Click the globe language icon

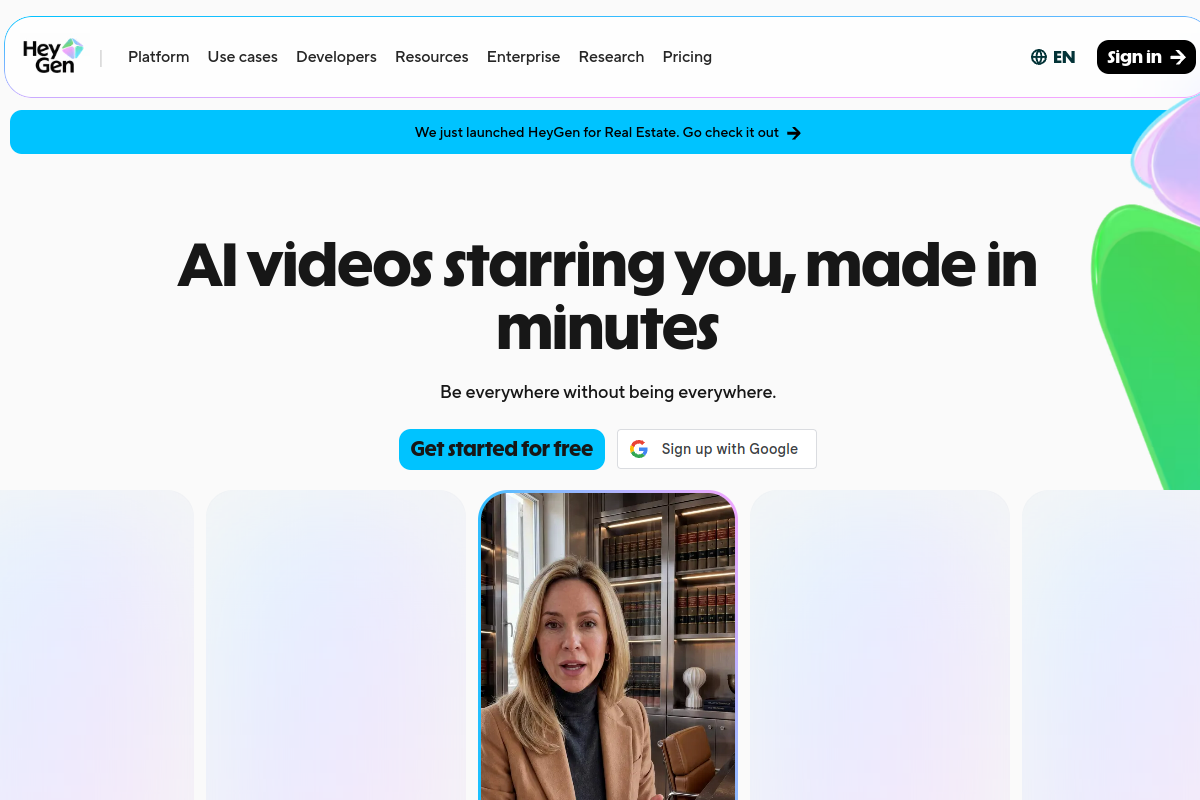(x=1038, y=57)
